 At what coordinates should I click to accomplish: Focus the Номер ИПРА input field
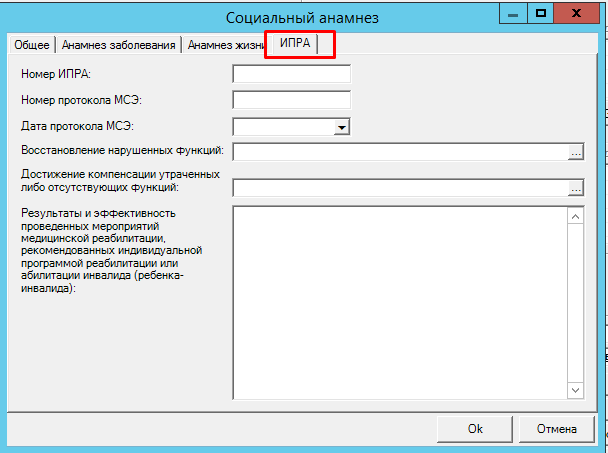coord(291,73)
